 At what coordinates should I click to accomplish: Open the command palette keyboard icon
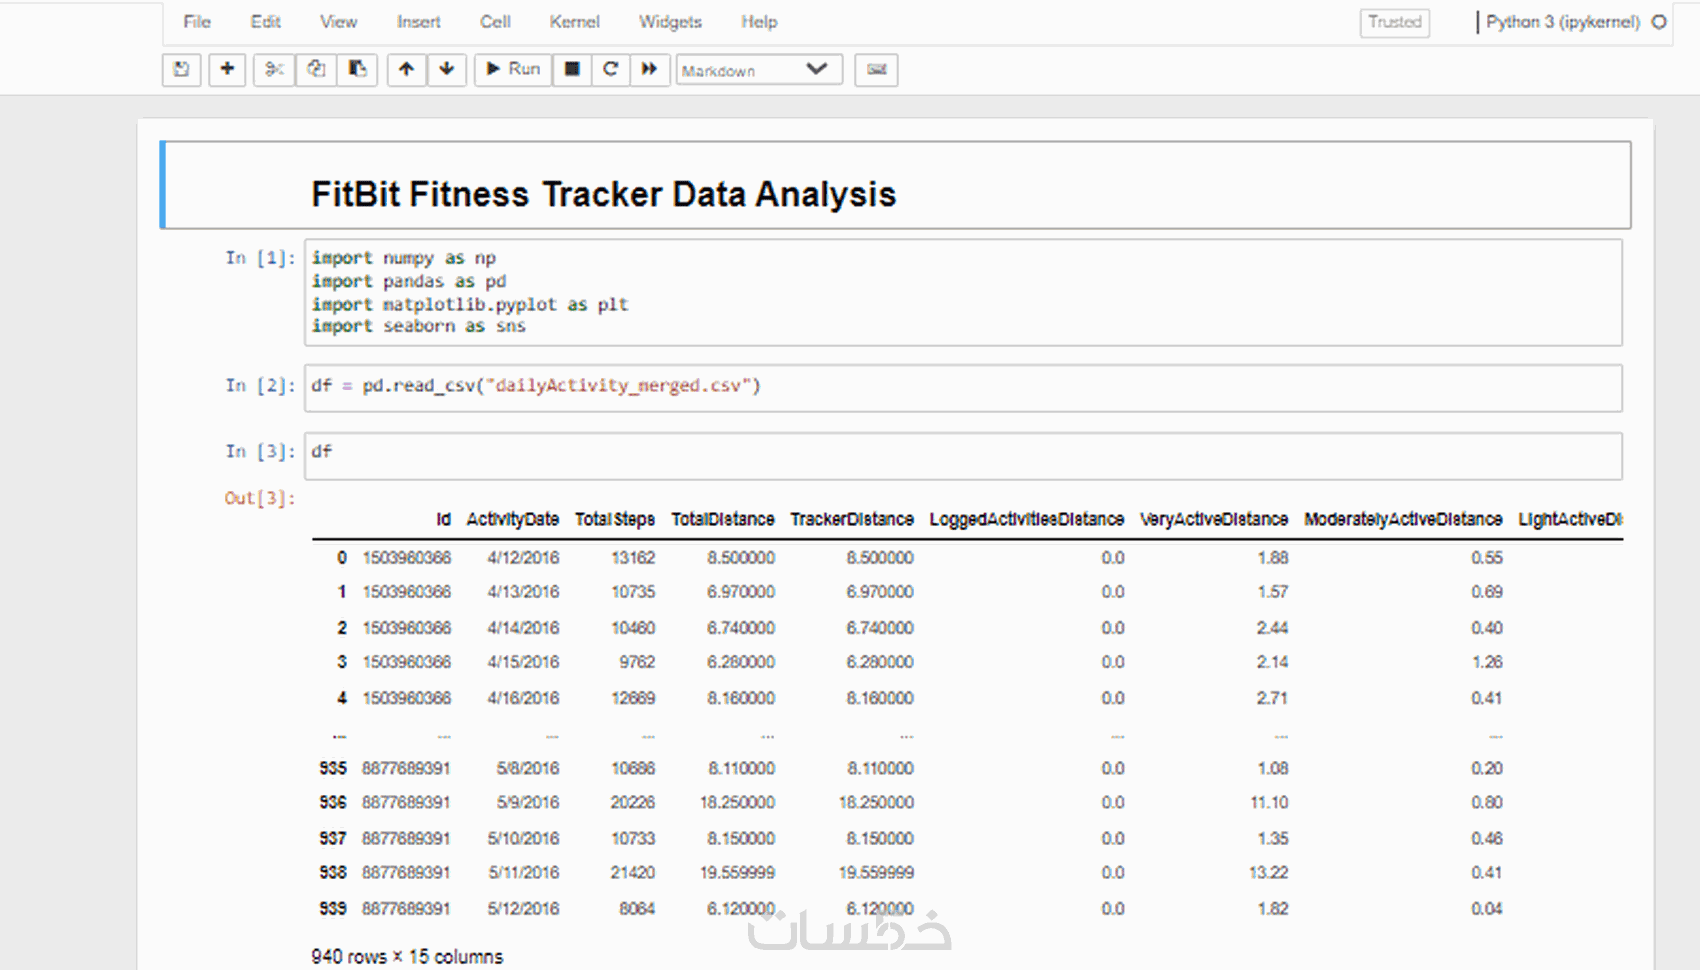[876, 69]
